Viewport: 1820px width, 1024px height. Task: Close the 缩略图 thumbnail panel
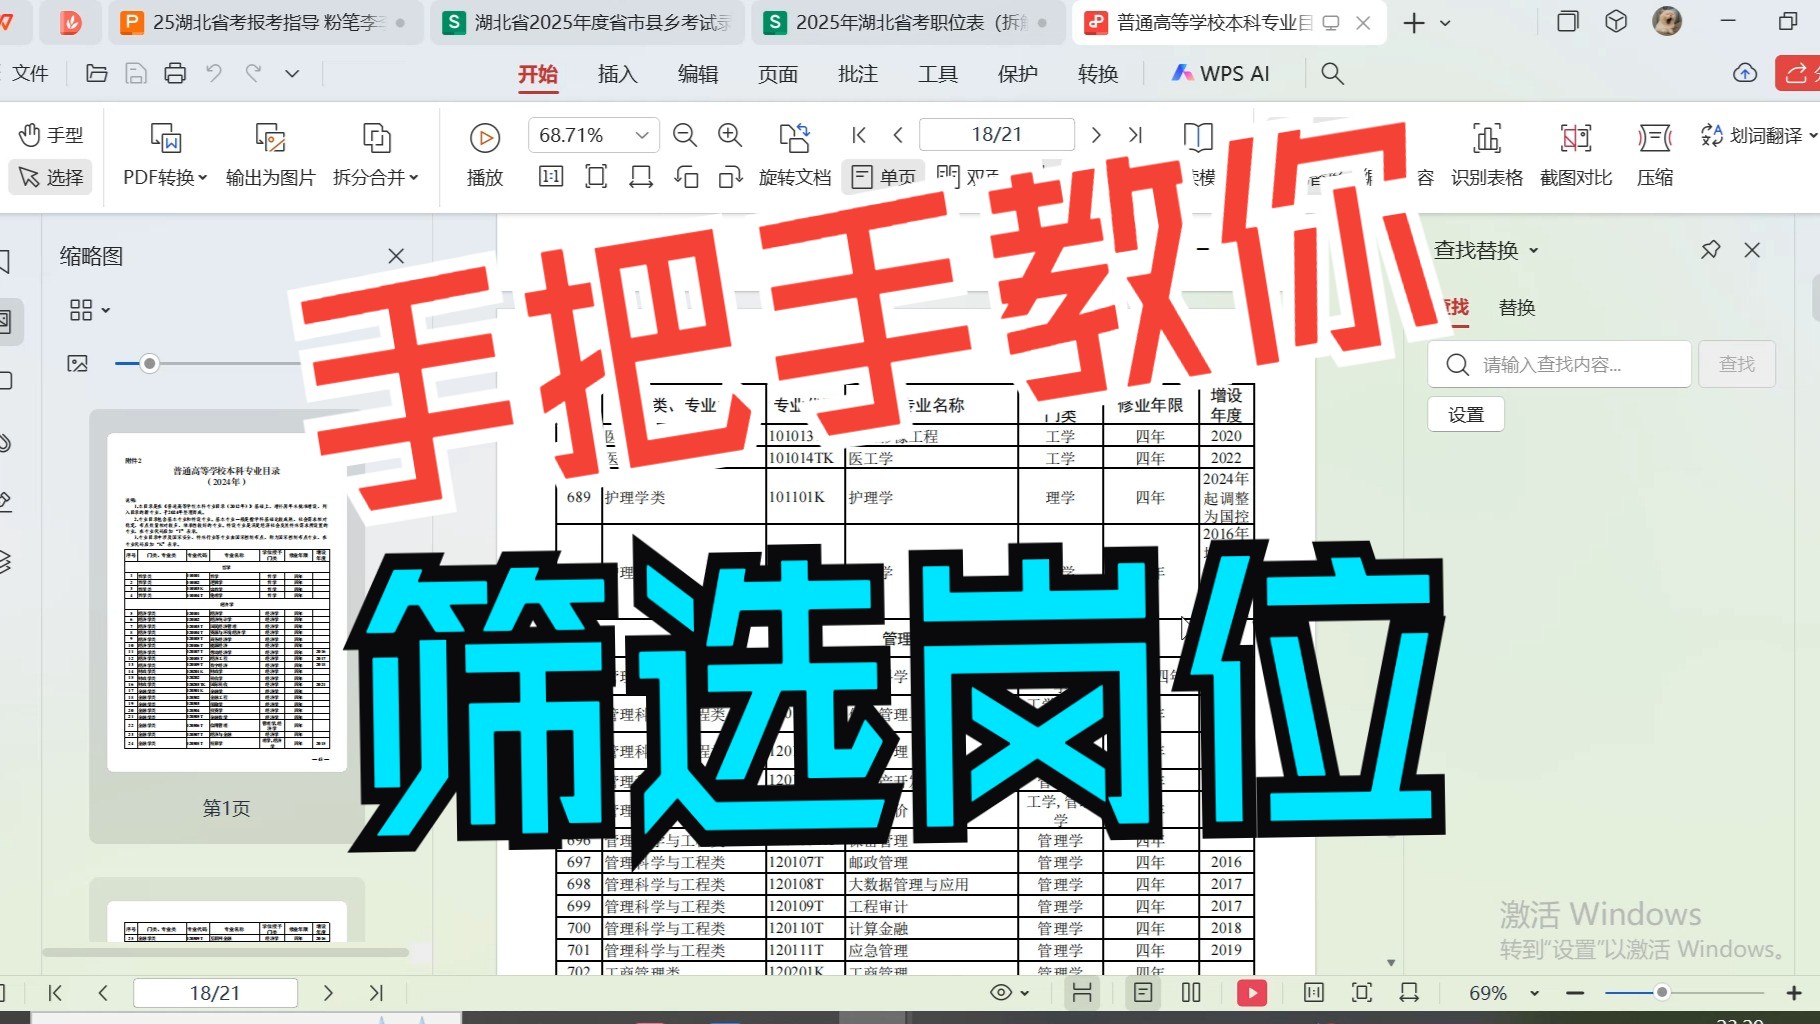point(396,256)
